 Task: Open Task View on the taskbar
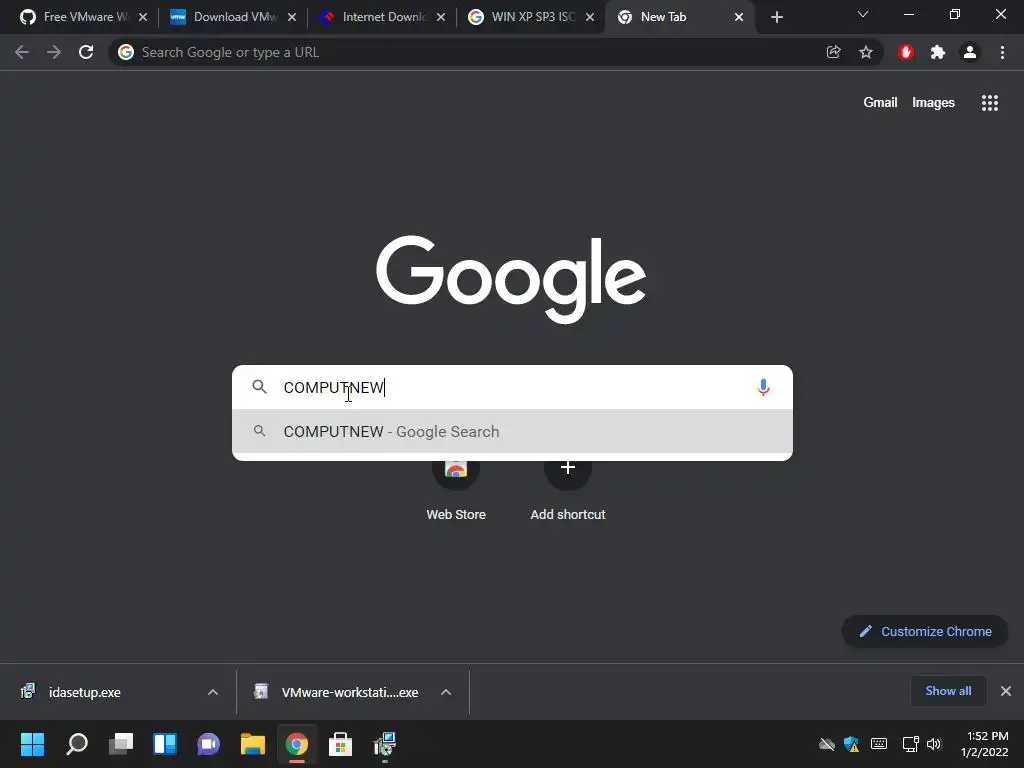point(121,744)
